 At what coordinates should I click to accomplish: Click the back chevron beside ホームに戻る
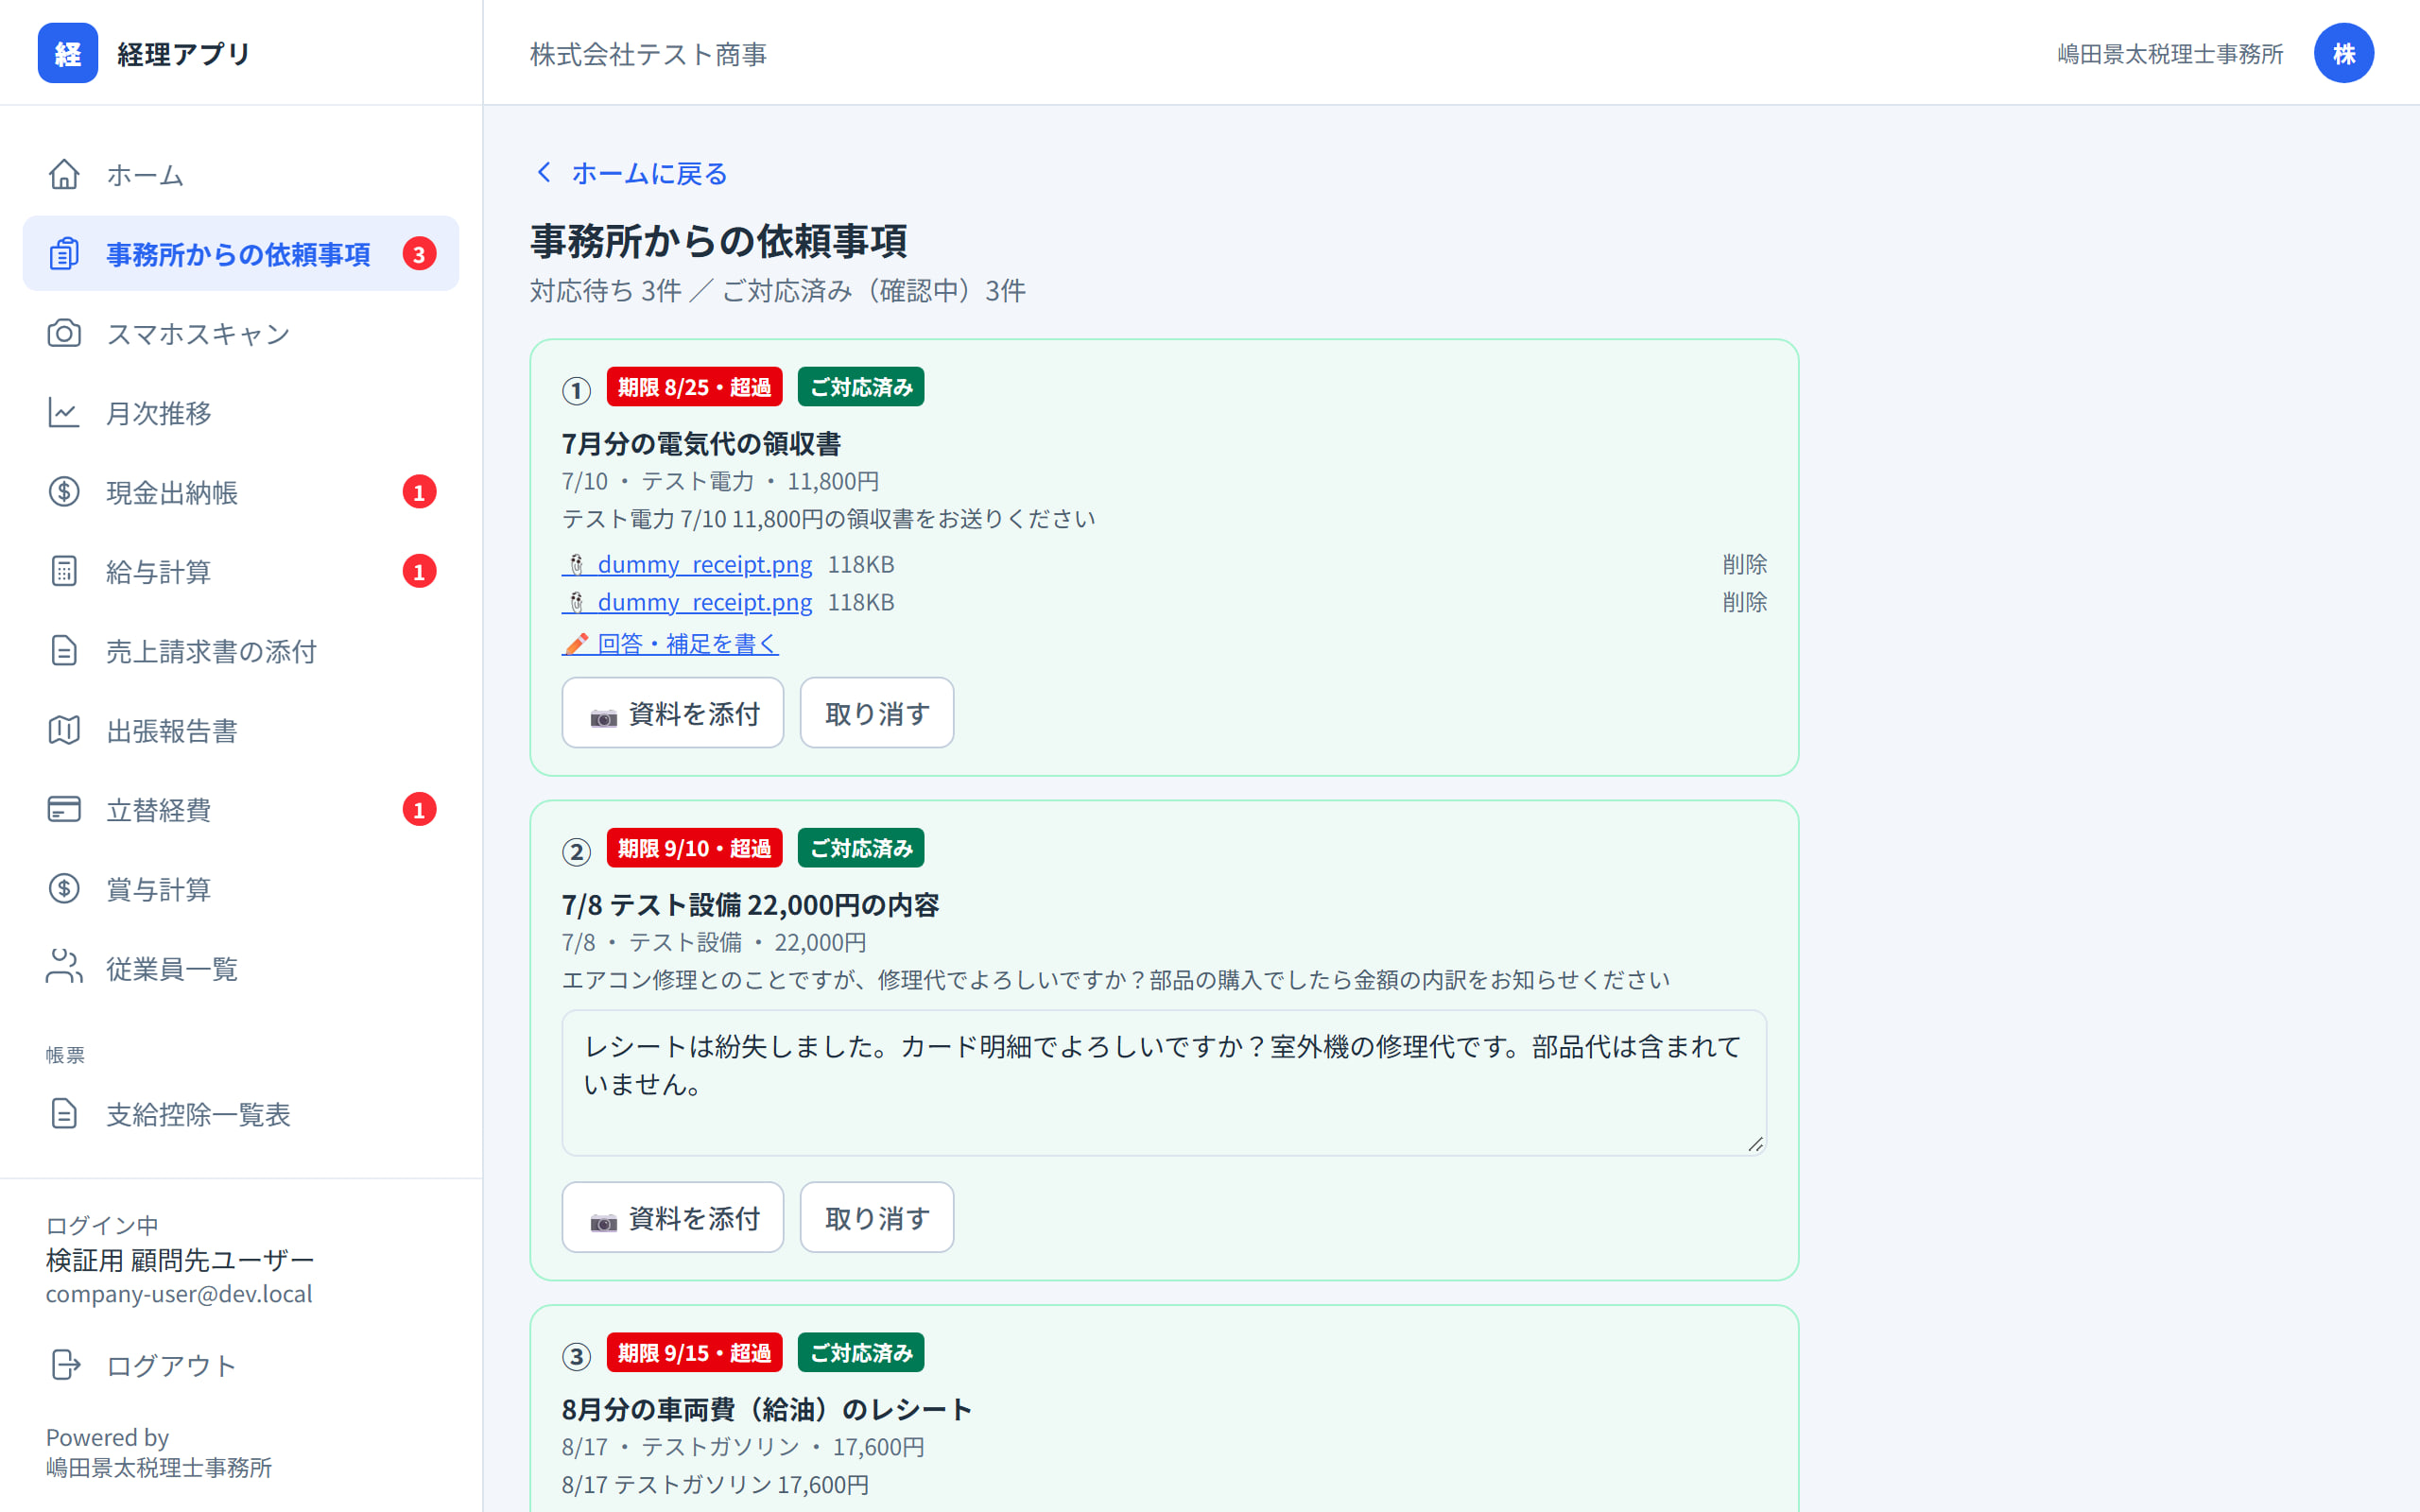pos(544,173)
